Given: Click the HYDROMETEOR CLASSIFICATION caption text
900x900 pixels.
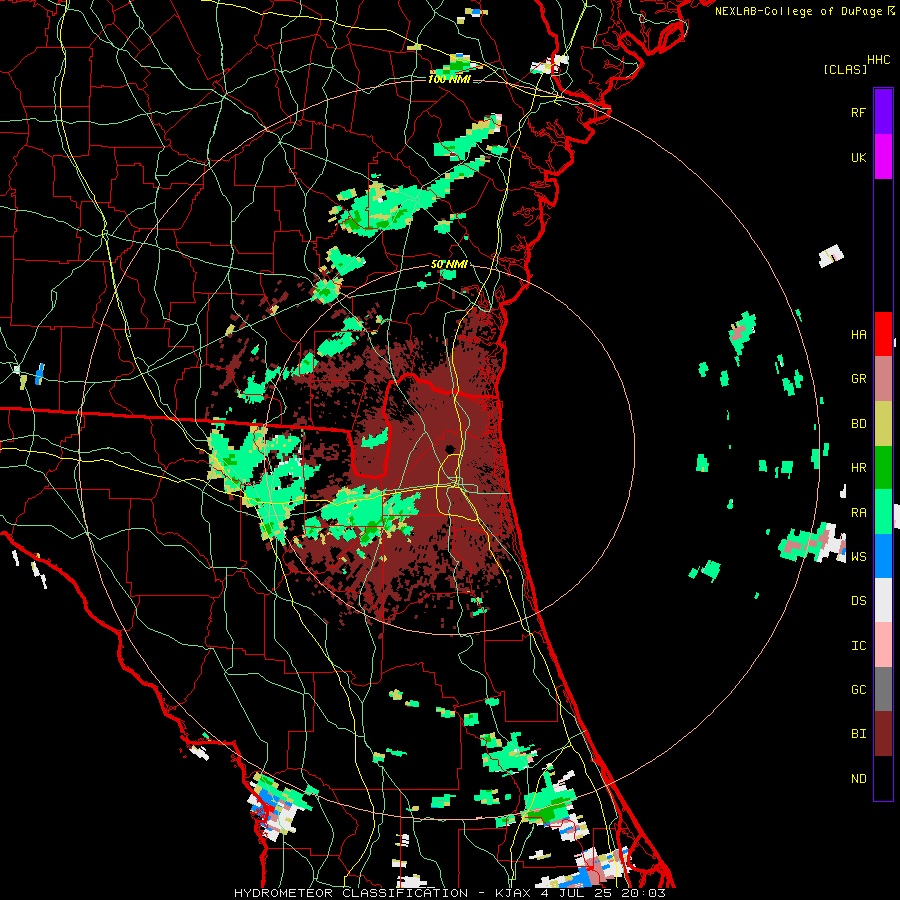Looking at the screenshot, I should (351, 893).
